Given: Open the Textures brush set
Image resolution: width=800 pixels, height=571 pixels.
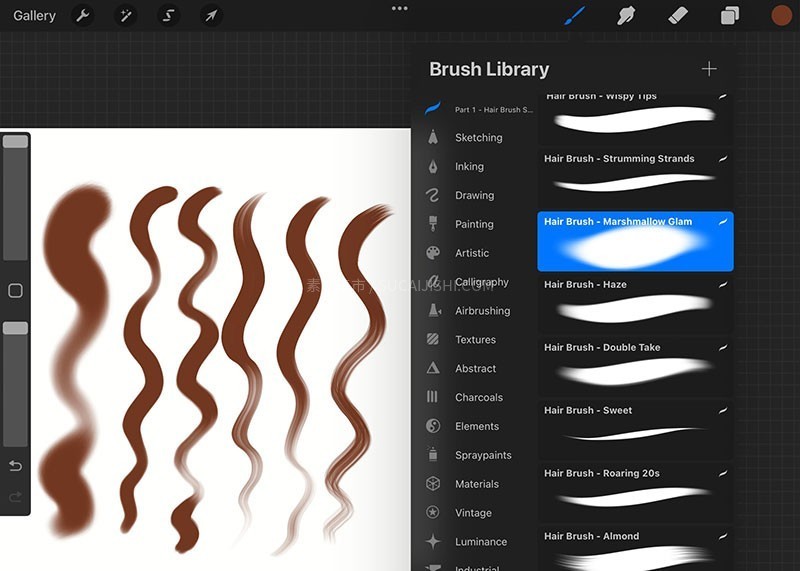Looking at the screenshot, I should (476, 340).
